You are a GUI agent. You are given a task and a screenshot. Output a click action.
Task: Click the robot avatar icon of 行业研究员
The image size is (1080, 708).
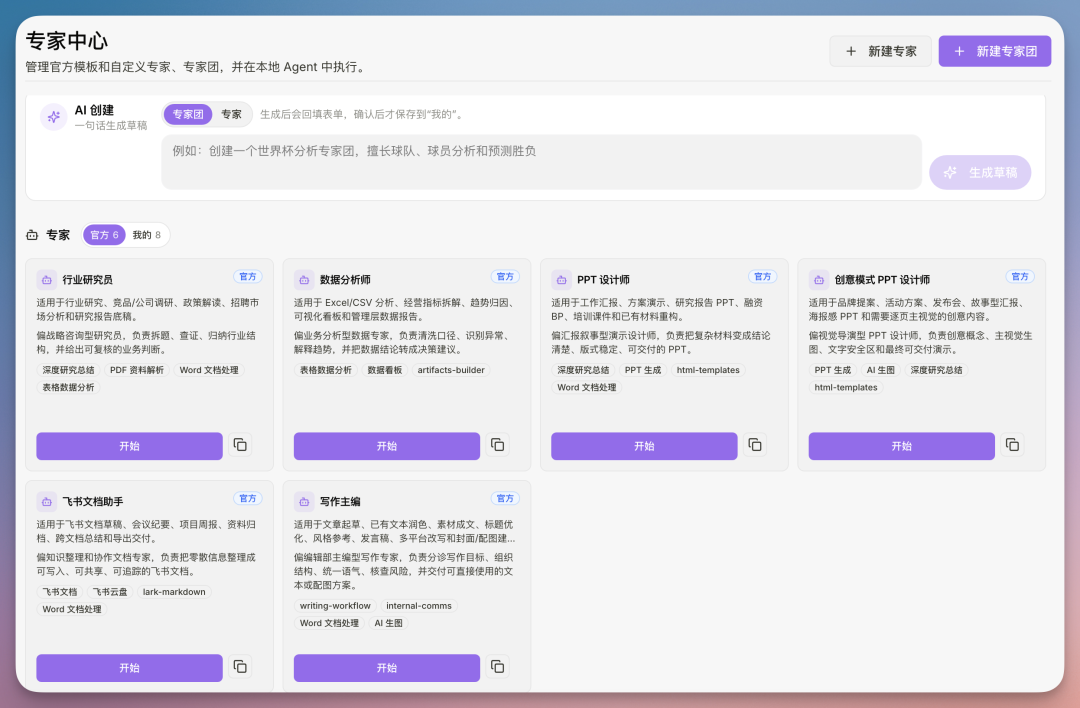click(x=46, y=280)
